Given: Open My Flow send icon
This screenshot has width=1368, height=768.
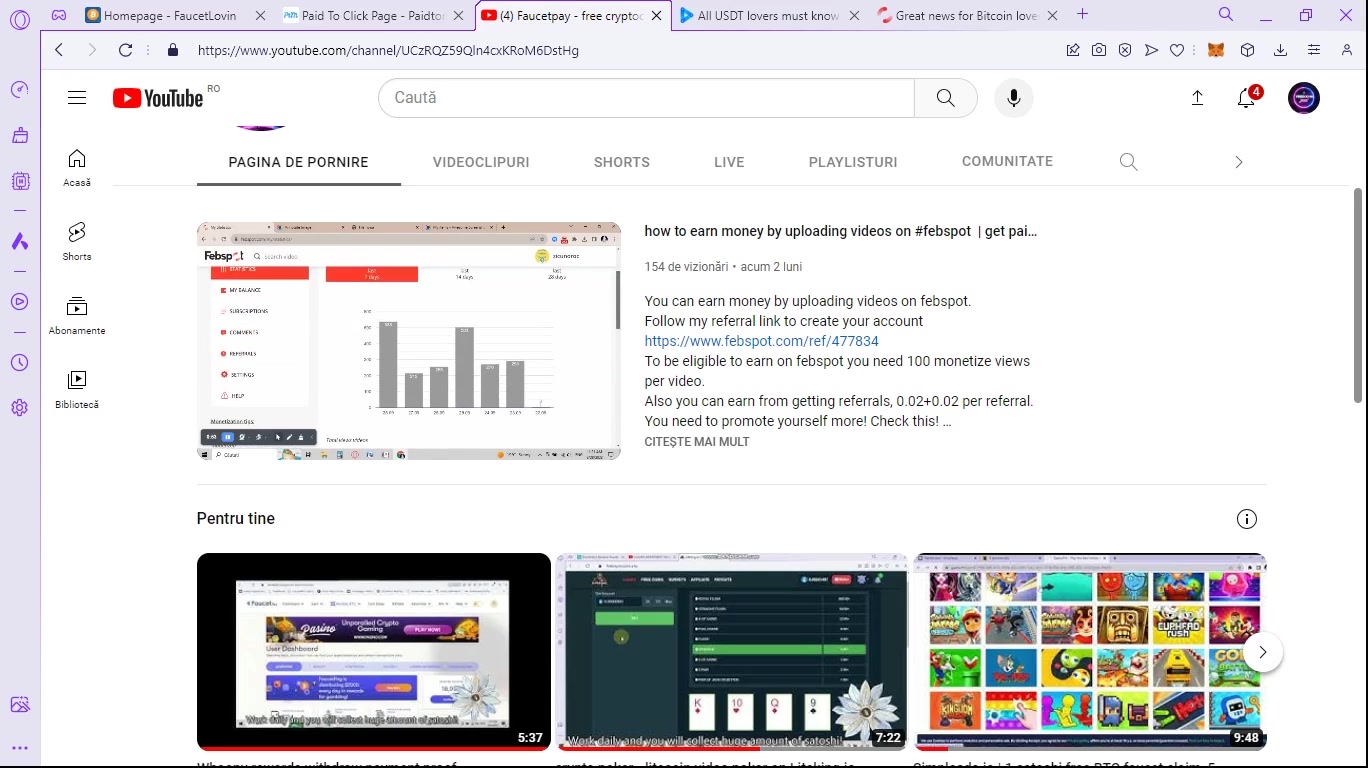Looking at the screenshot, I should coord(1151,50).
